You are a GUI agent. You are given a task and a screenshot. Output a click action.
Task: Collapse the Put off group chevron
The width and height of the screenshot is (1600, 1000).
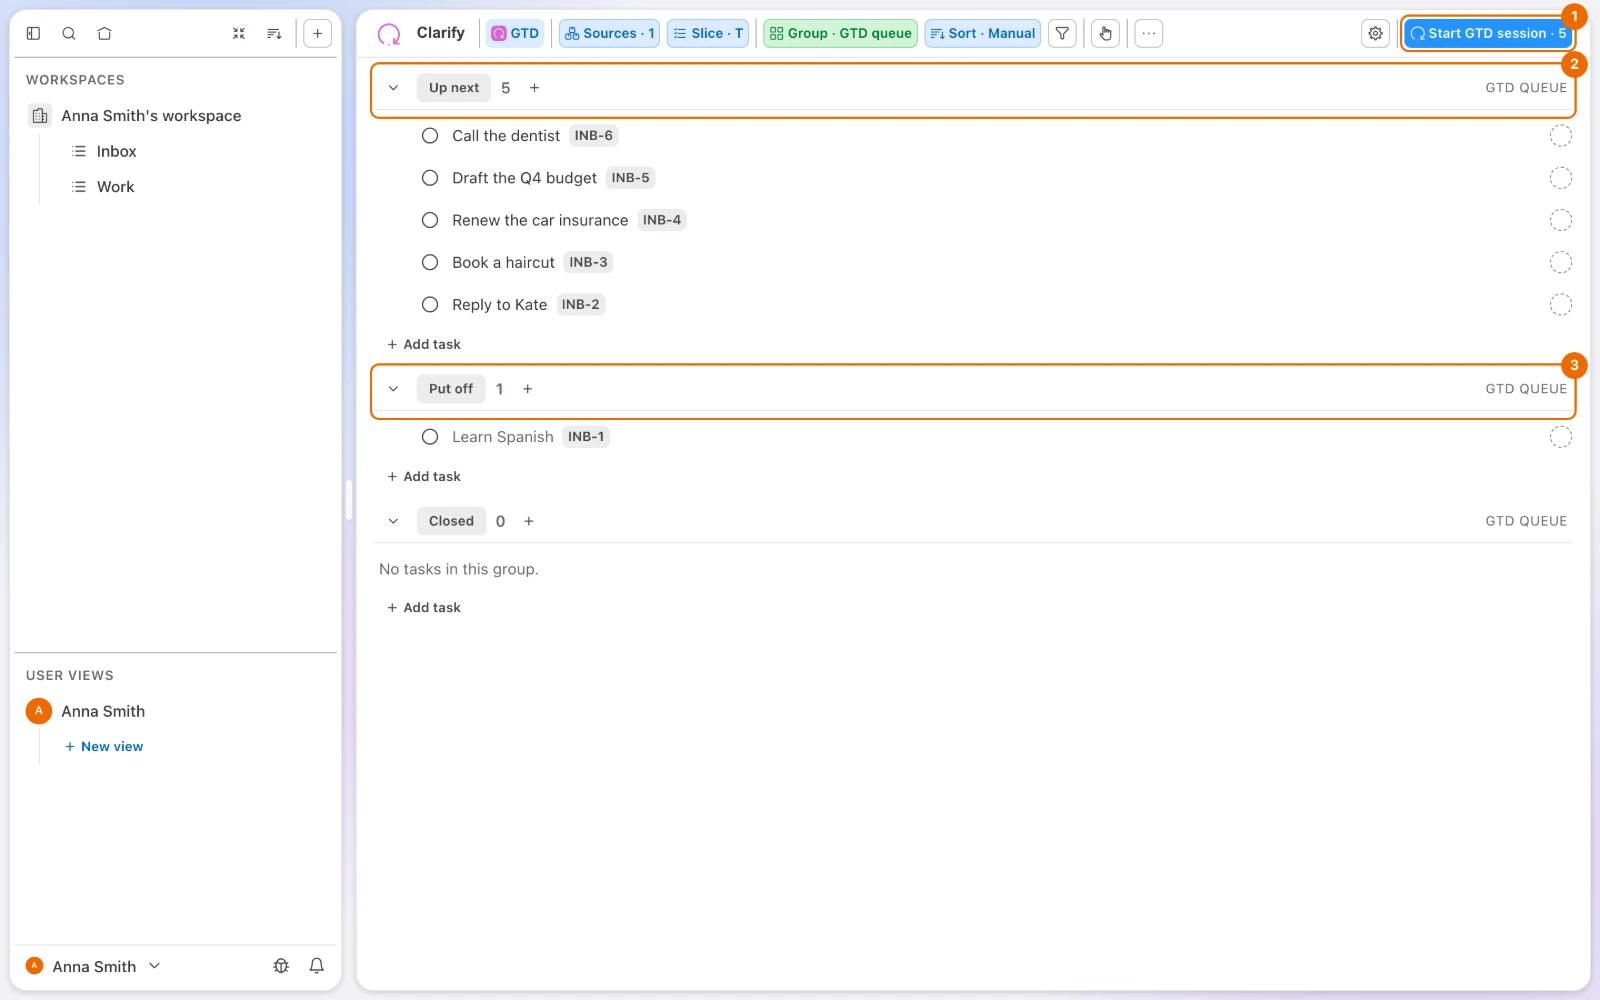(393, 389)
